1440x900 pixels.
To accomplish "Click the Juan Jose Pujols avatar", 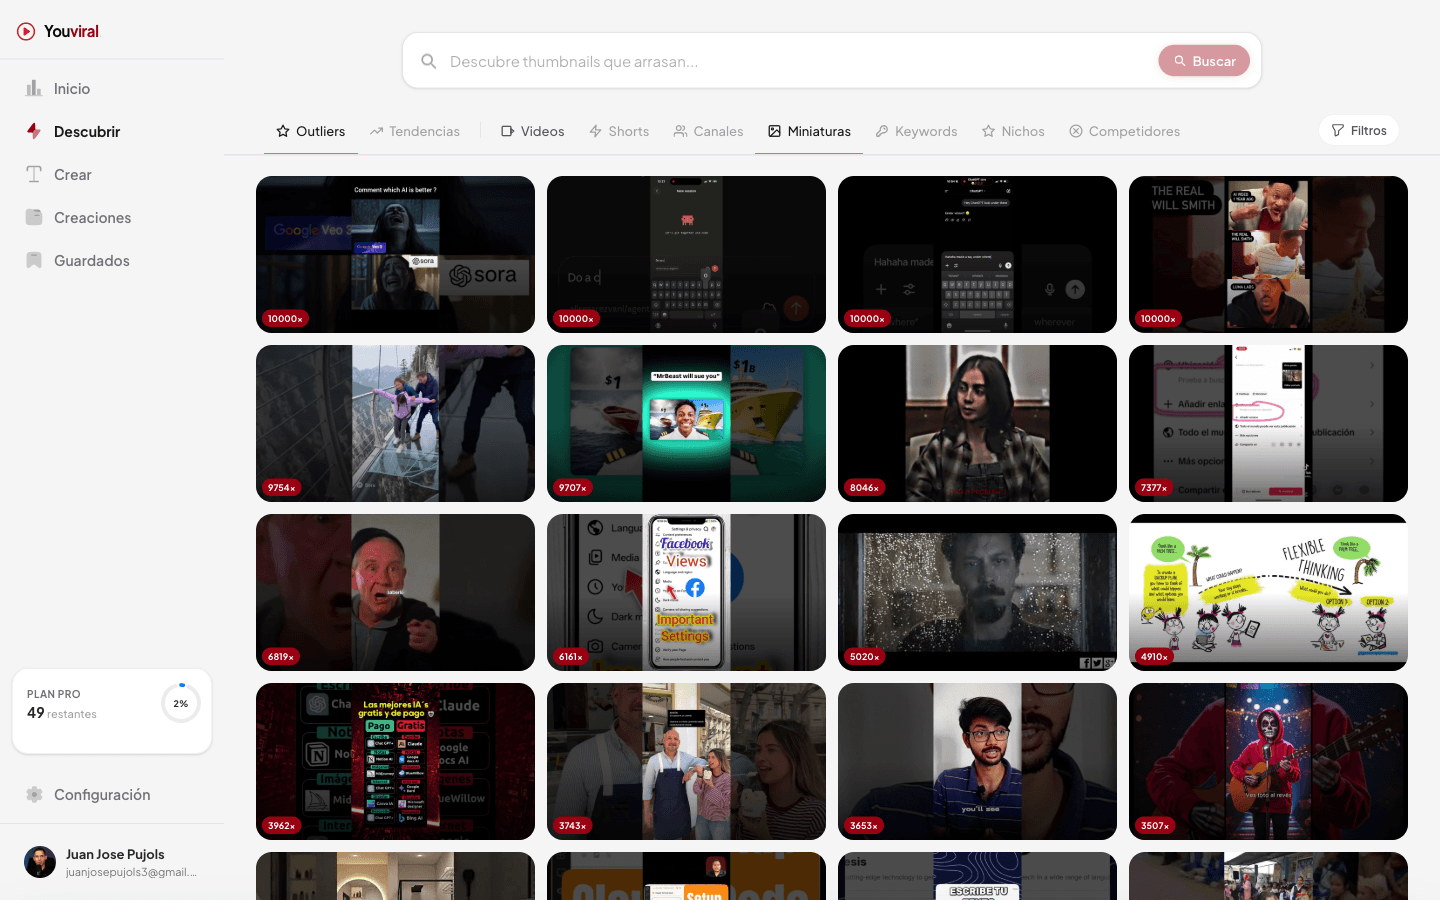I will point(40,862).
